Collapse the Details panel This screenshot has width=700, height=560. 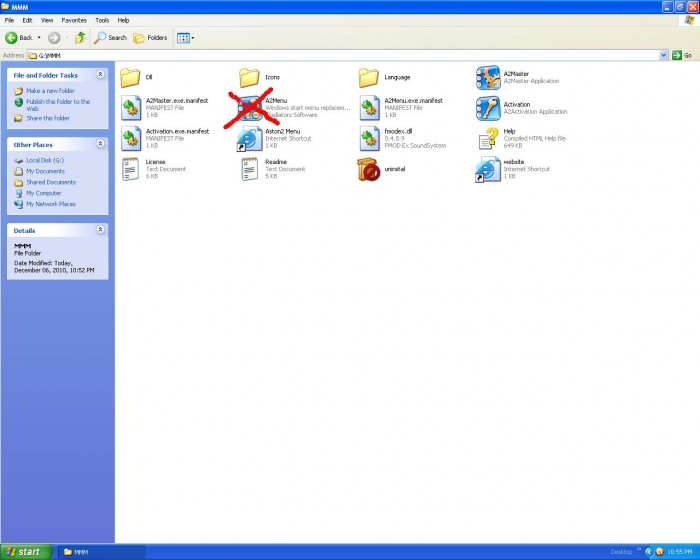tap(100, 230)
